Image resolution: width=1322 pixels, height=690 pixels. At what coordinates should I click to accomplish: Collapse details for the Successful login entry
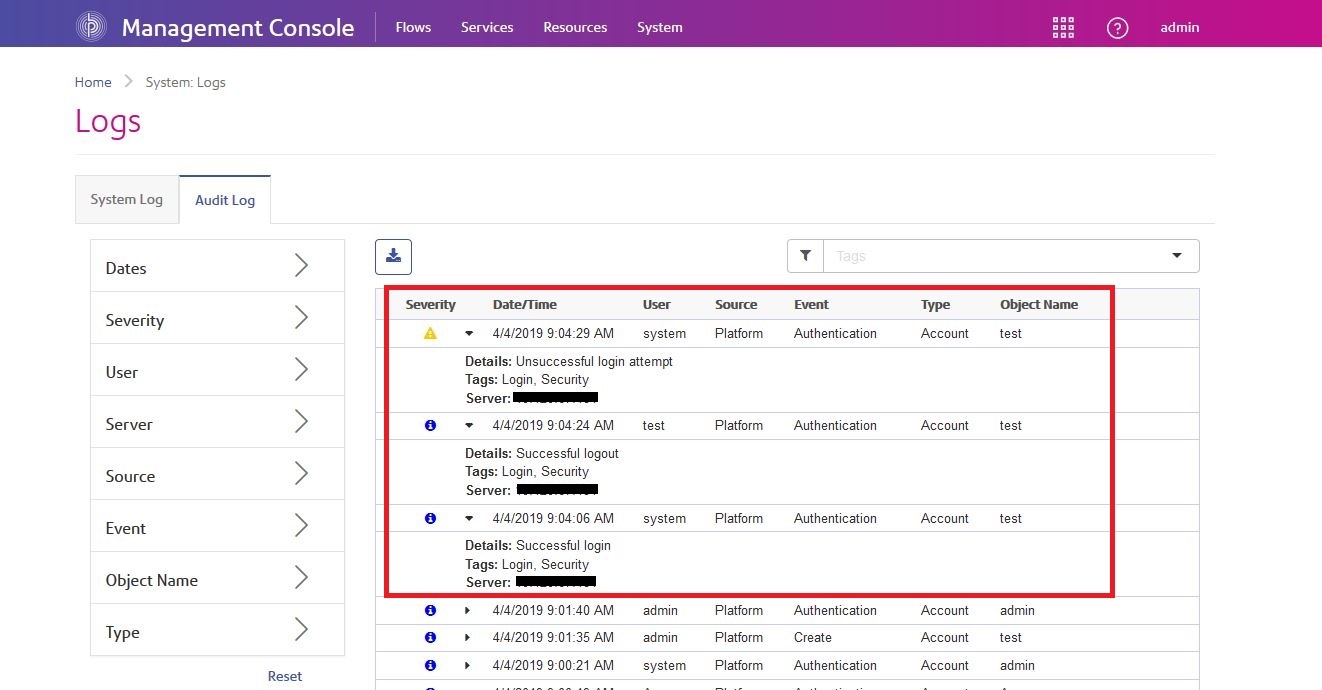pyautogui.click(x=467, y=518)
